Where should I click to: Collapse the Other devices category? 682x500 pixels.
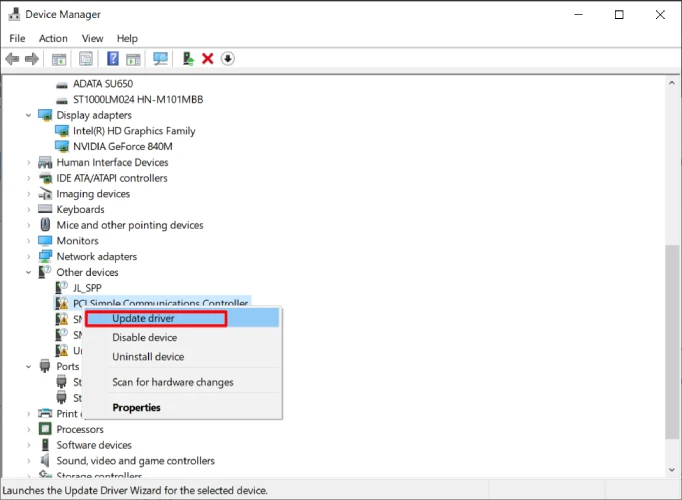[x=28, y=272]
